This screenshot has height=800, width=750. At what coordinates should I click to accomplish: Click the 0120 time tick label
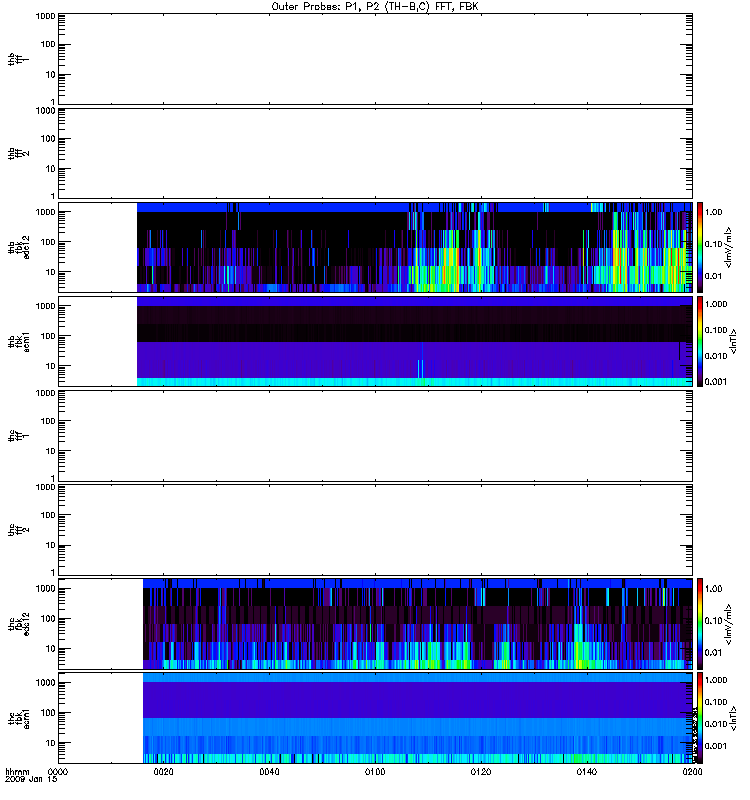coord(481,771)
